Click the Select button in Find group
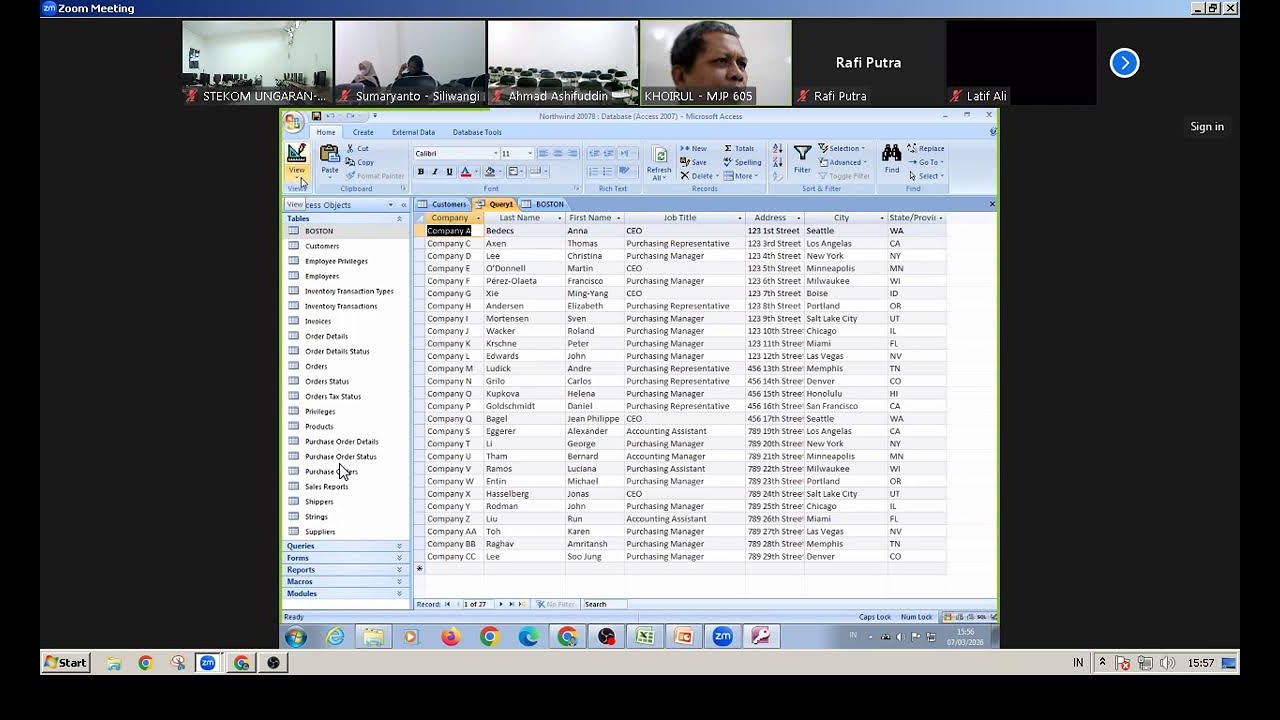 coord(925,176)
